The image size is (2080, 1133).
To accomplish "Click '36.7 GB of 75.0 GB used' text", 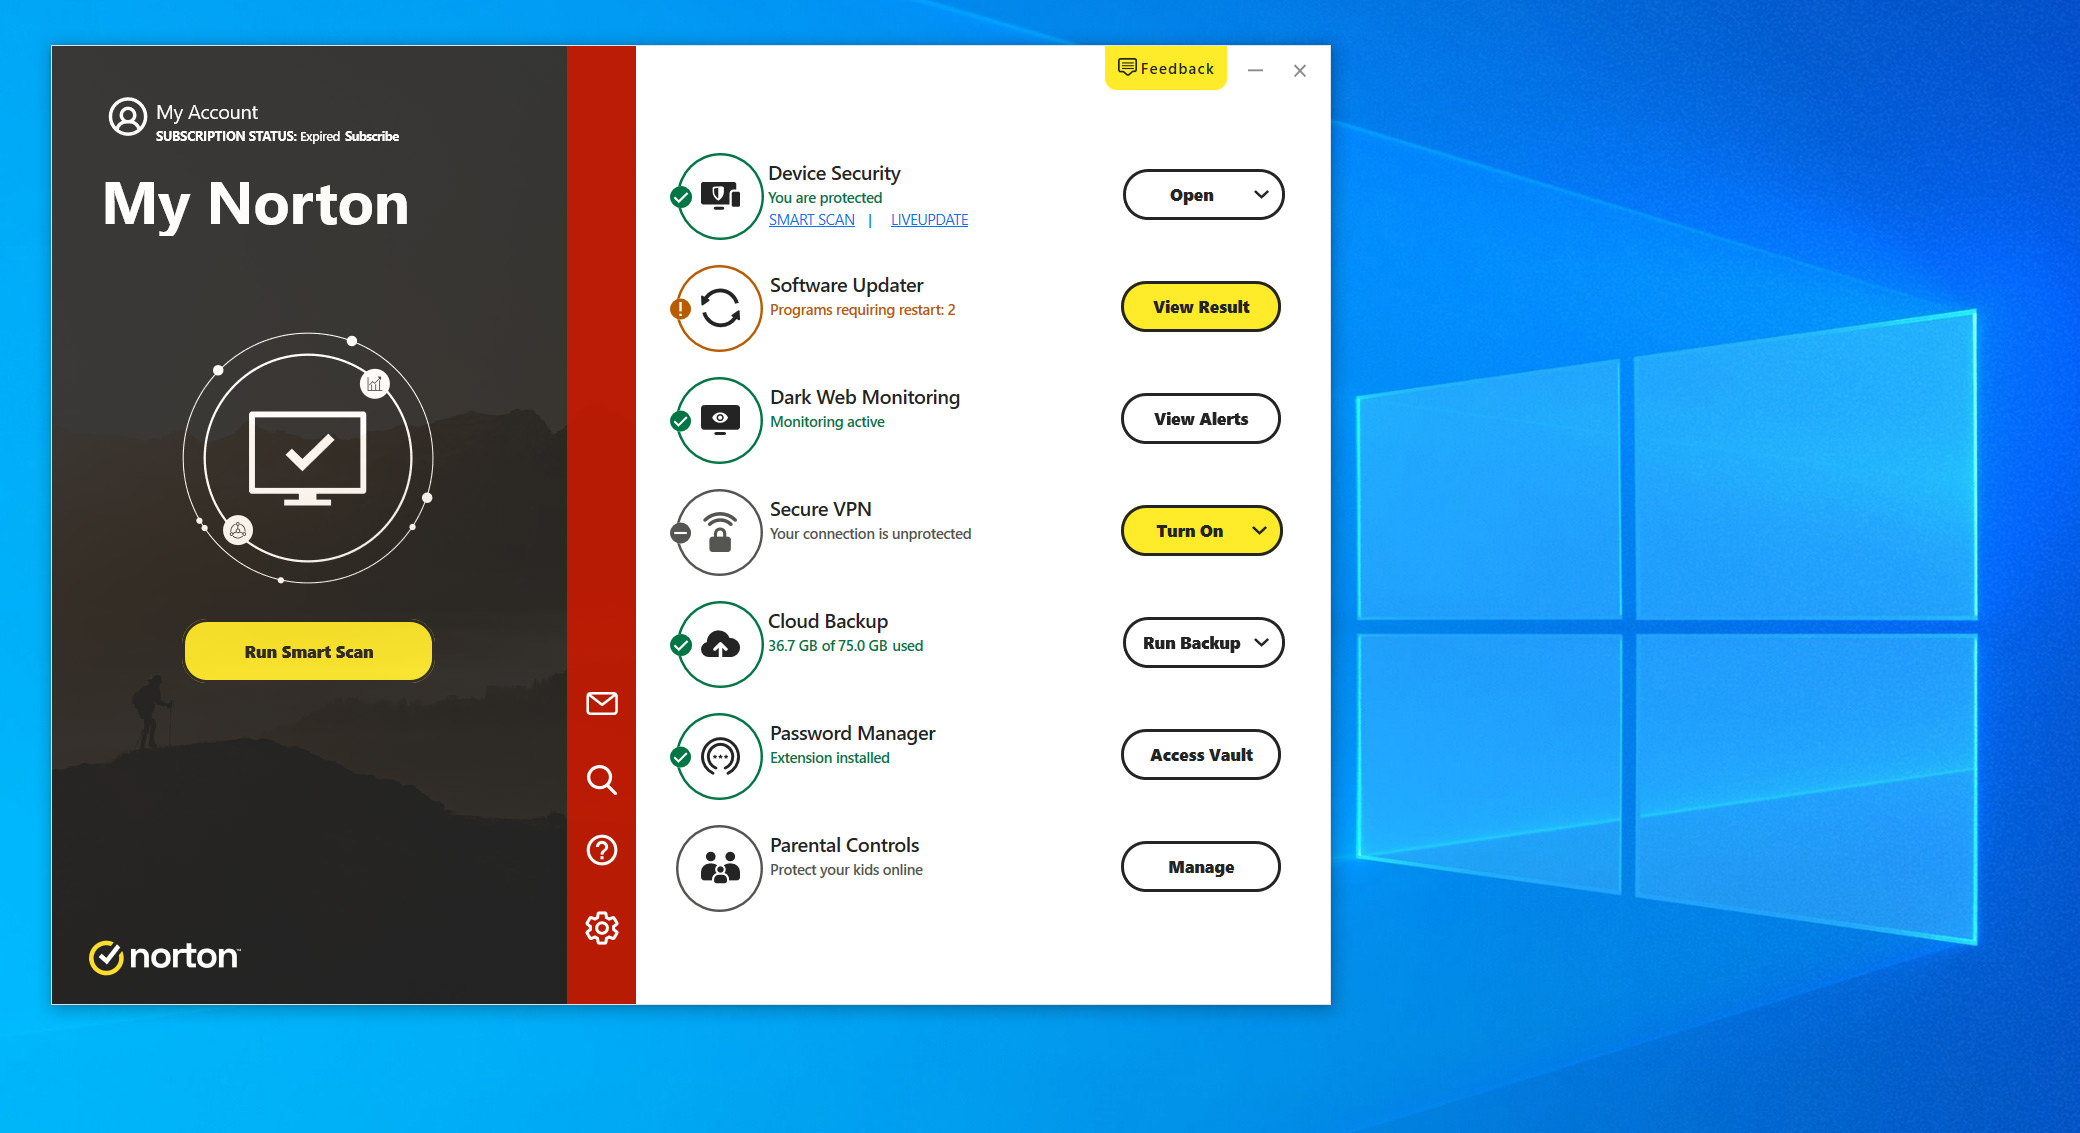I will tap(846, 646).
